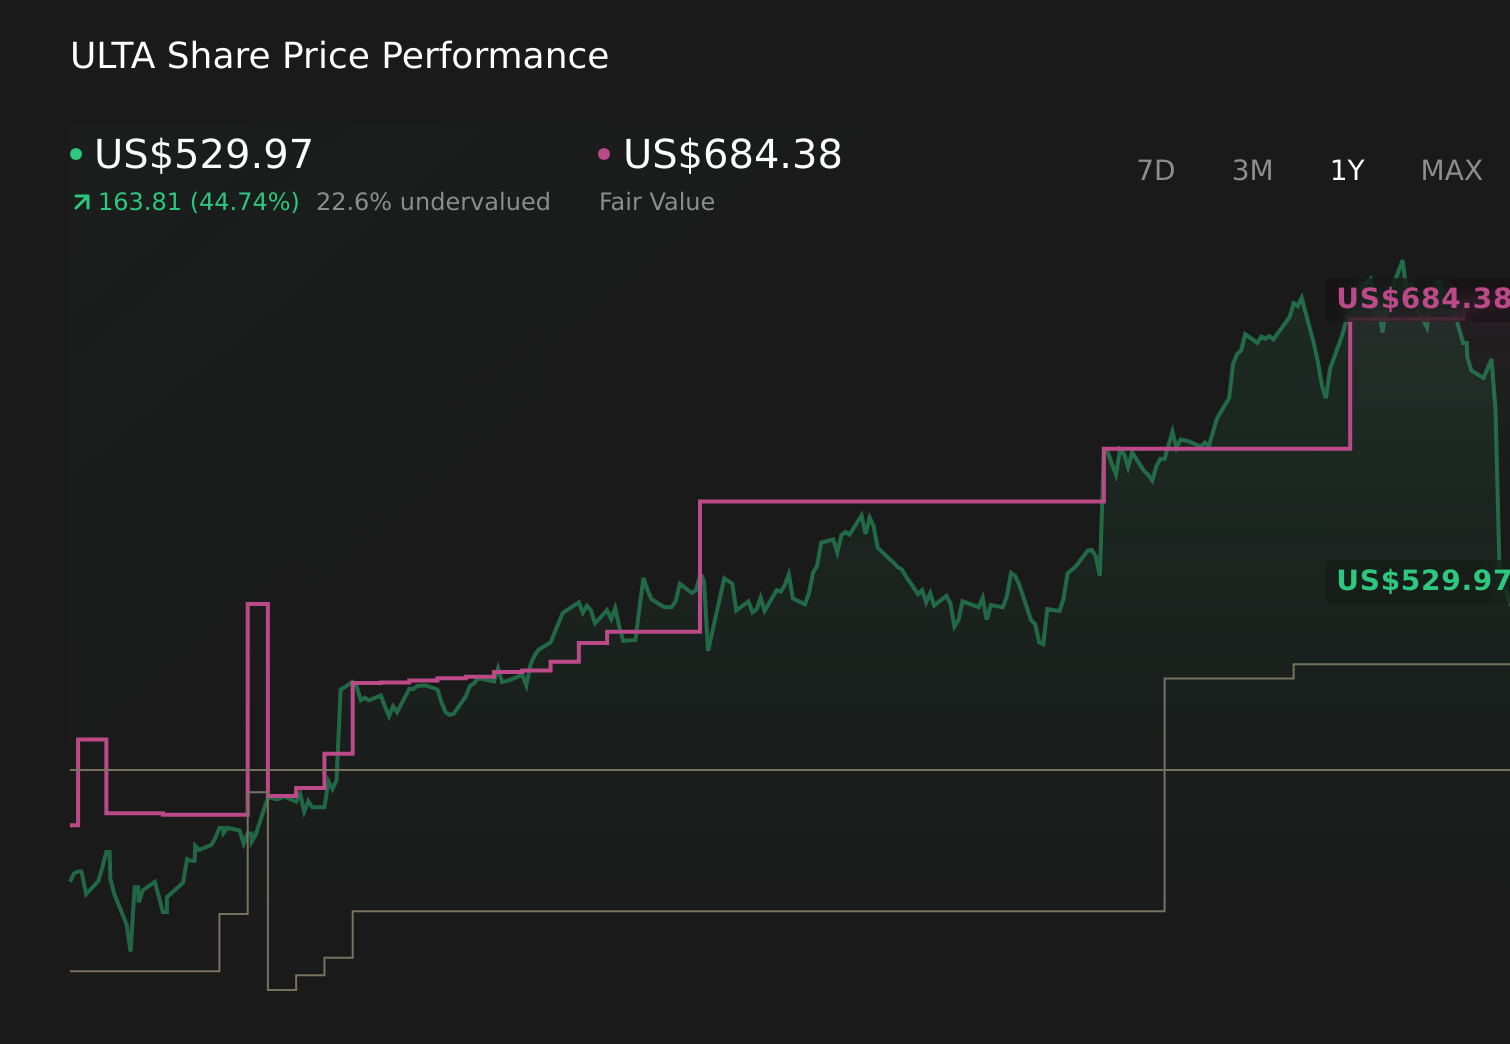Screen dimensions: 1510x1044
Task: Click the ULTA Share Price Performance title
Action: click(x=339, y=56)
